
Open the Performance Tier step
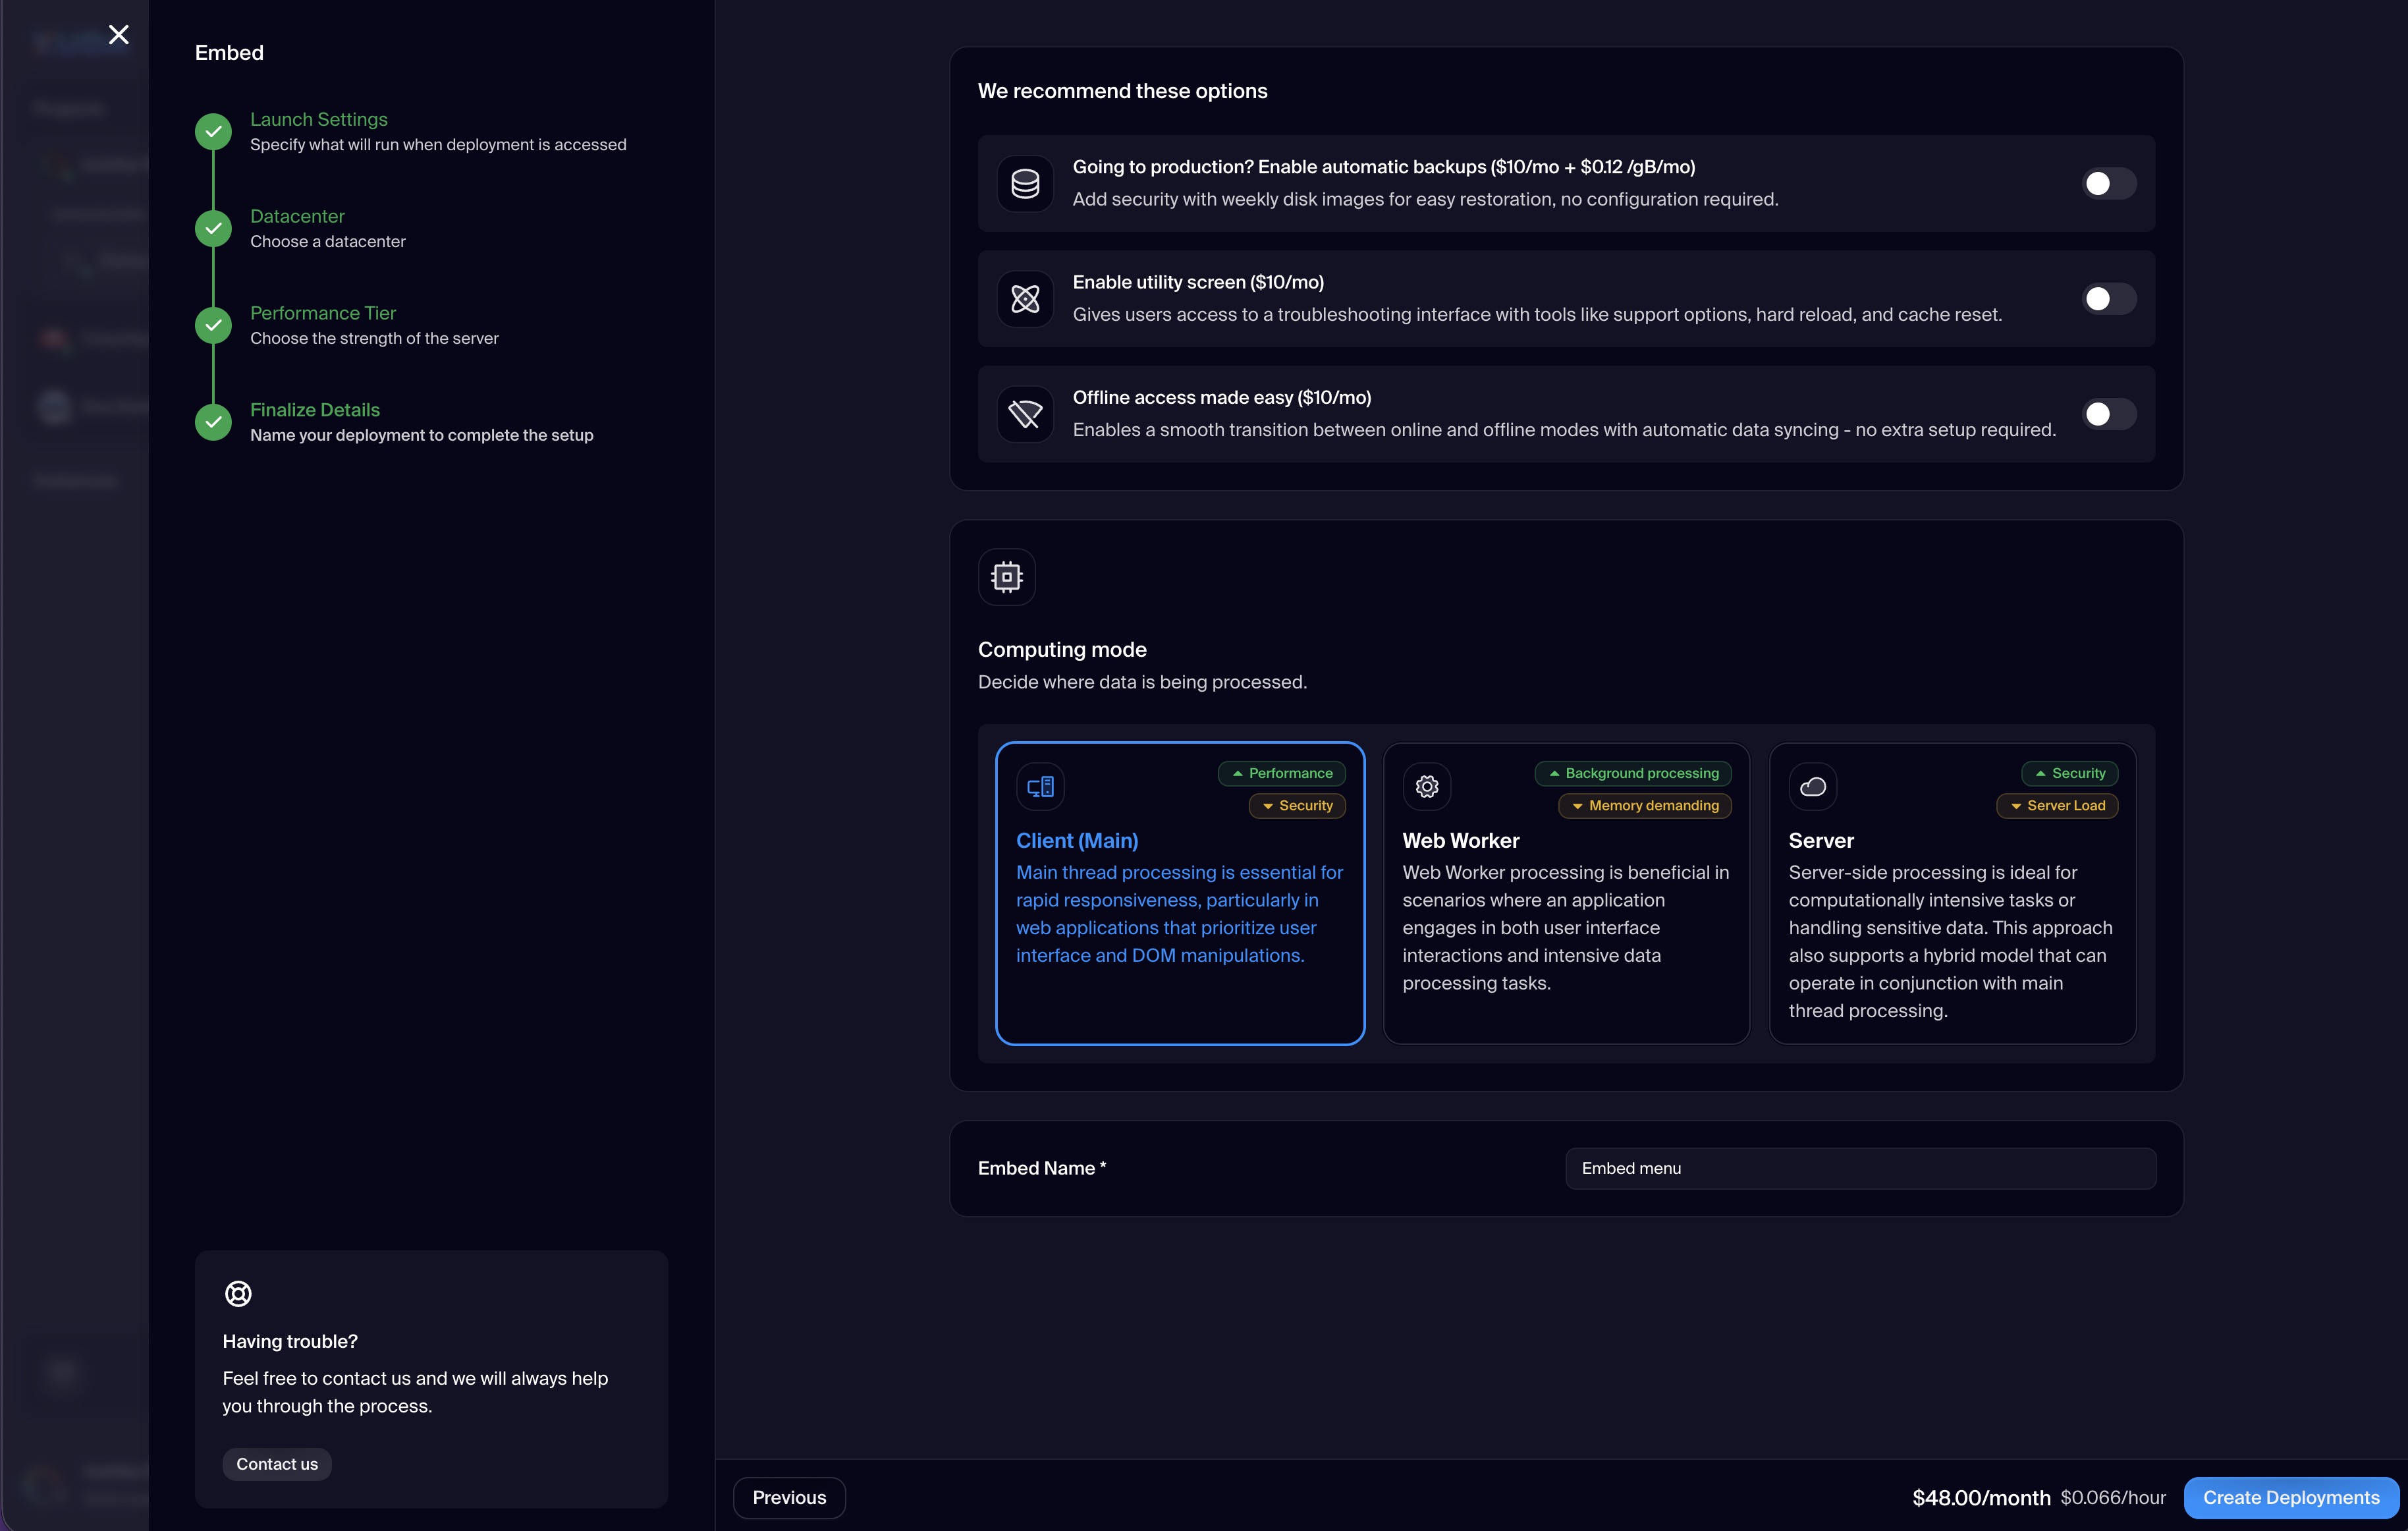pyautogui.click(x=322, y=313)
